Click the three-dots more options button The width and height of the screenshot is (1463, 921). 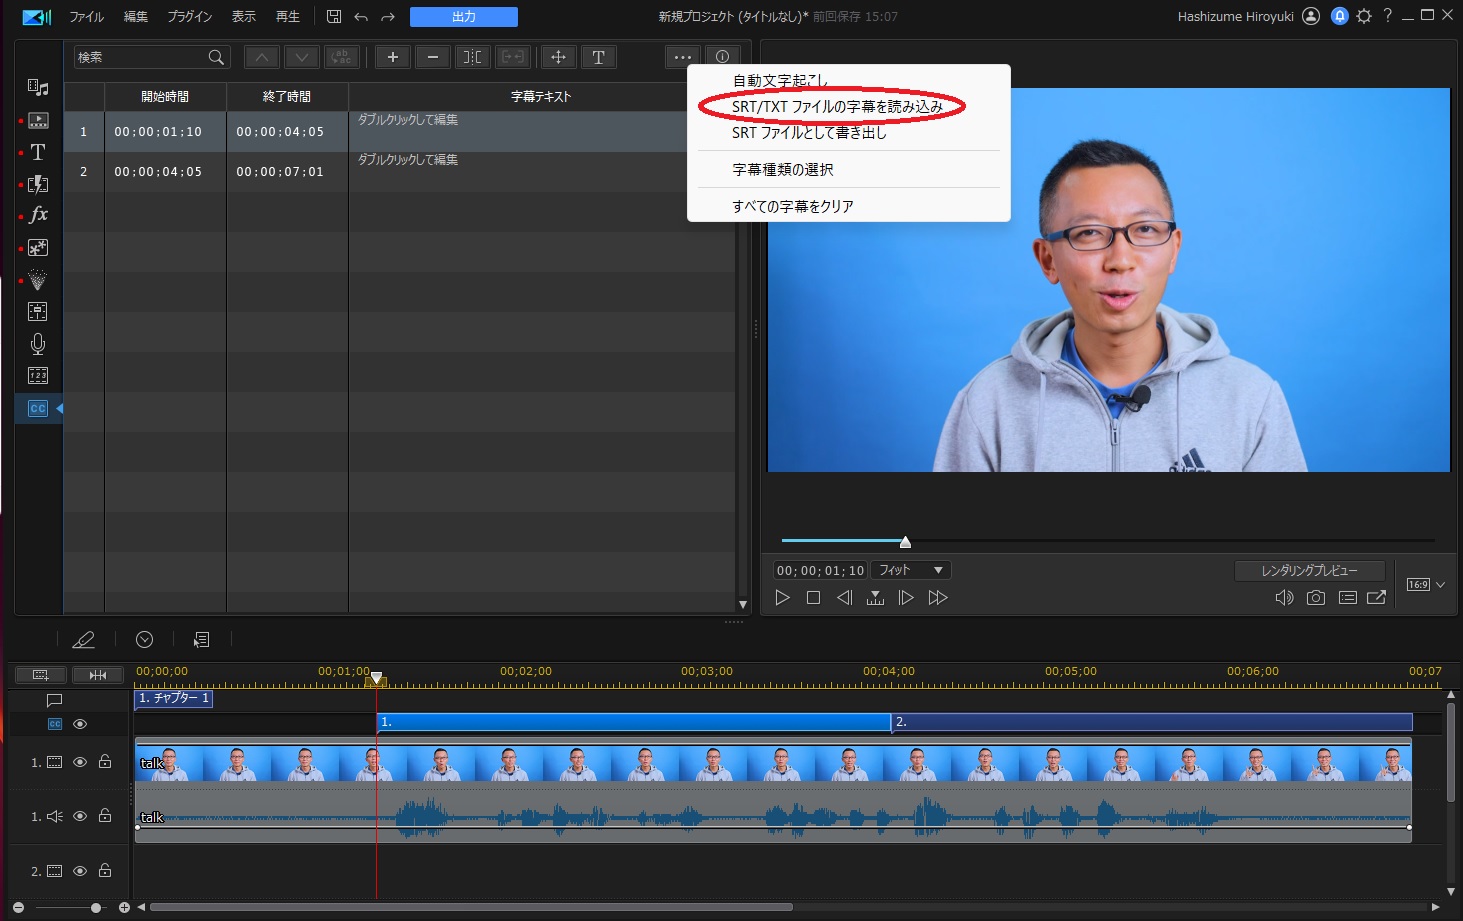[683, 57]
